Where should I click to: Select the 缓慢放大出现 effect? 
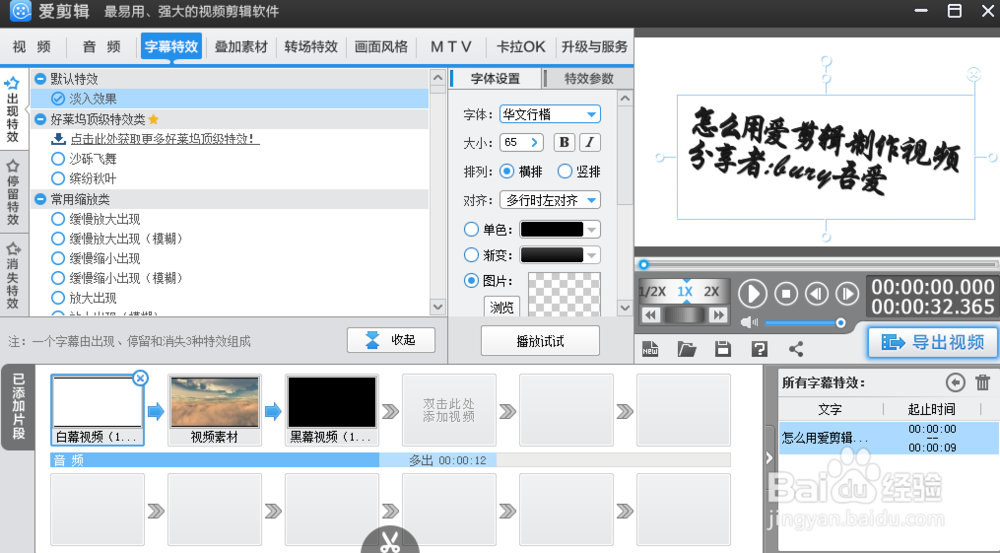point(105,219)
